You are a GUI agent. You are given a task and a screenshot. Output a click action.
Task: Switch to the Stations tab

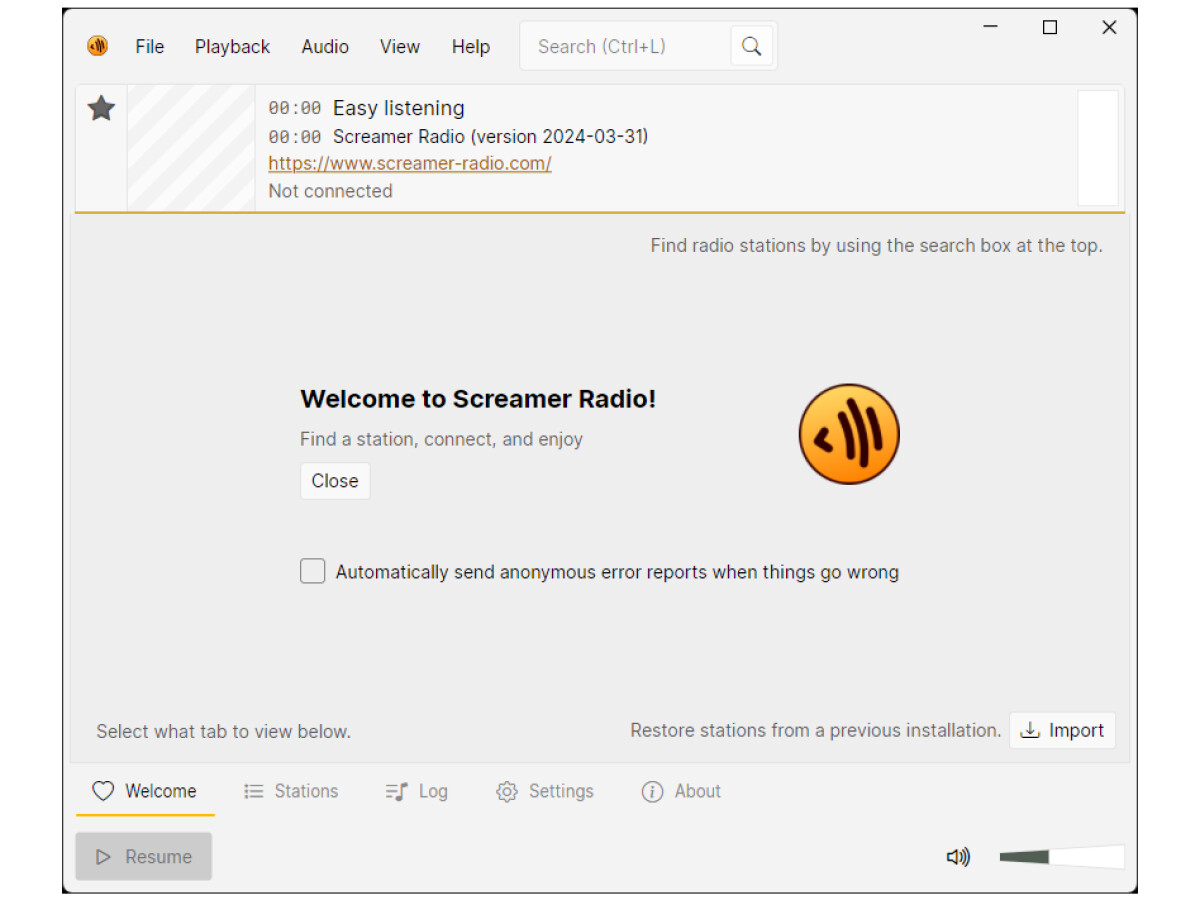coord(291,791)
